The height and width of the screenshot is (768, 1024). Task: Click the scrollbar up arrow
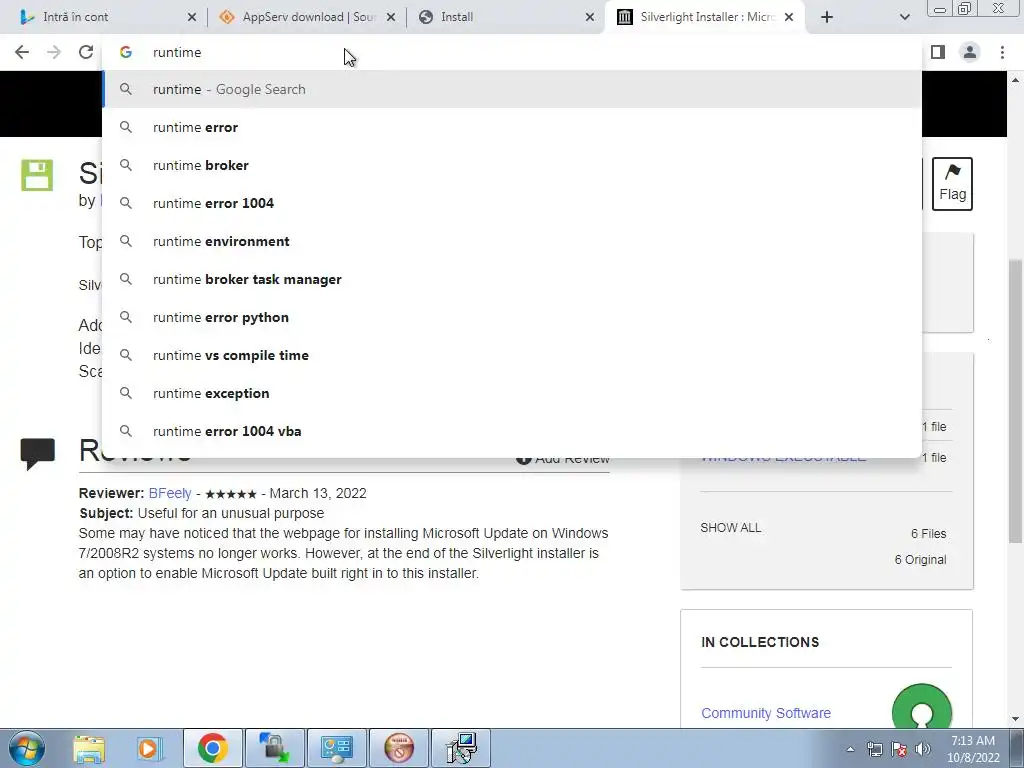(x=1015, y=80)
